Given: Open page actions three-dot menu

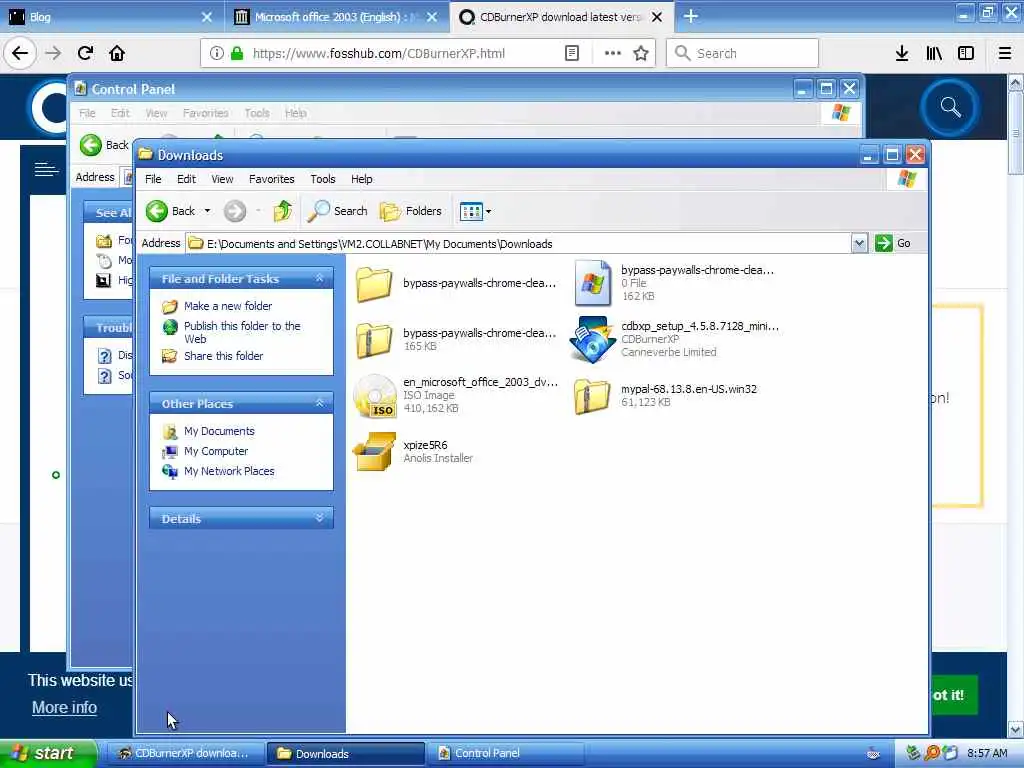Looking at the screenshot, I should click(x=613, y=53).
